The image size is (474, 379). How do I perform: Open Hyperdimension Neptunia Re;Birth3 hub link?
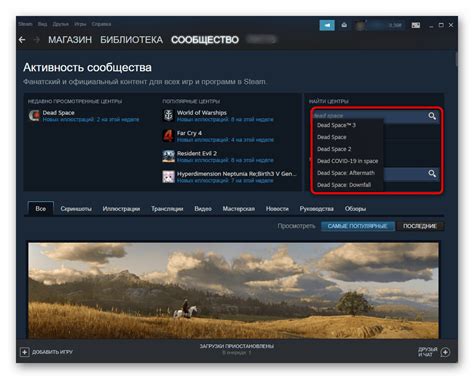(236, 174)
